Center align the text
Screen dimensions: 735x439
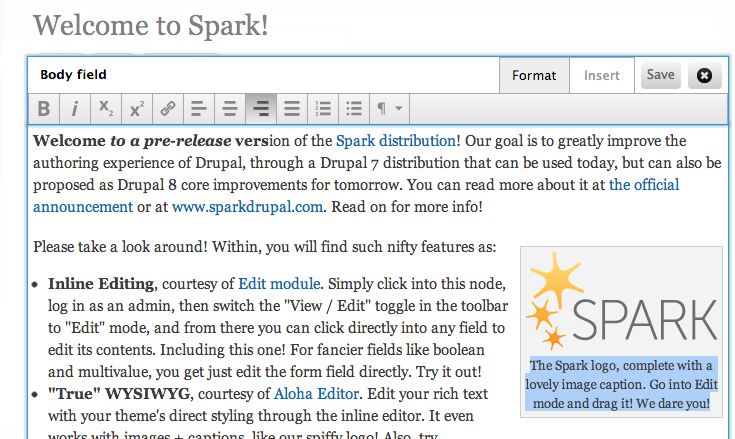coord(230,109)
